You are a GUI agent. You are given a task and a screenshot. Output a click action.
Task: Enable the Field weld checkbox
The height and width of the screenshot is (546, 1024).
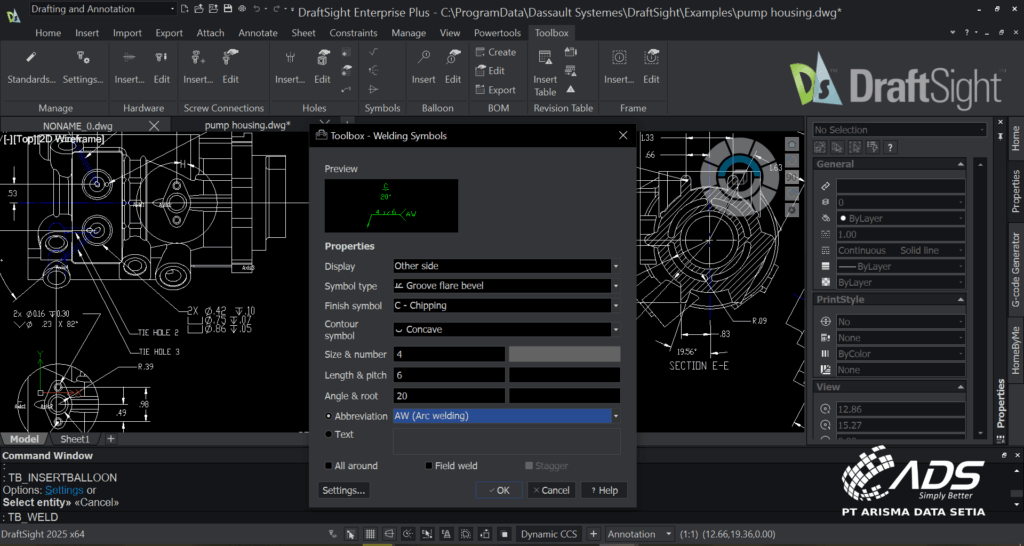(429, 466)
